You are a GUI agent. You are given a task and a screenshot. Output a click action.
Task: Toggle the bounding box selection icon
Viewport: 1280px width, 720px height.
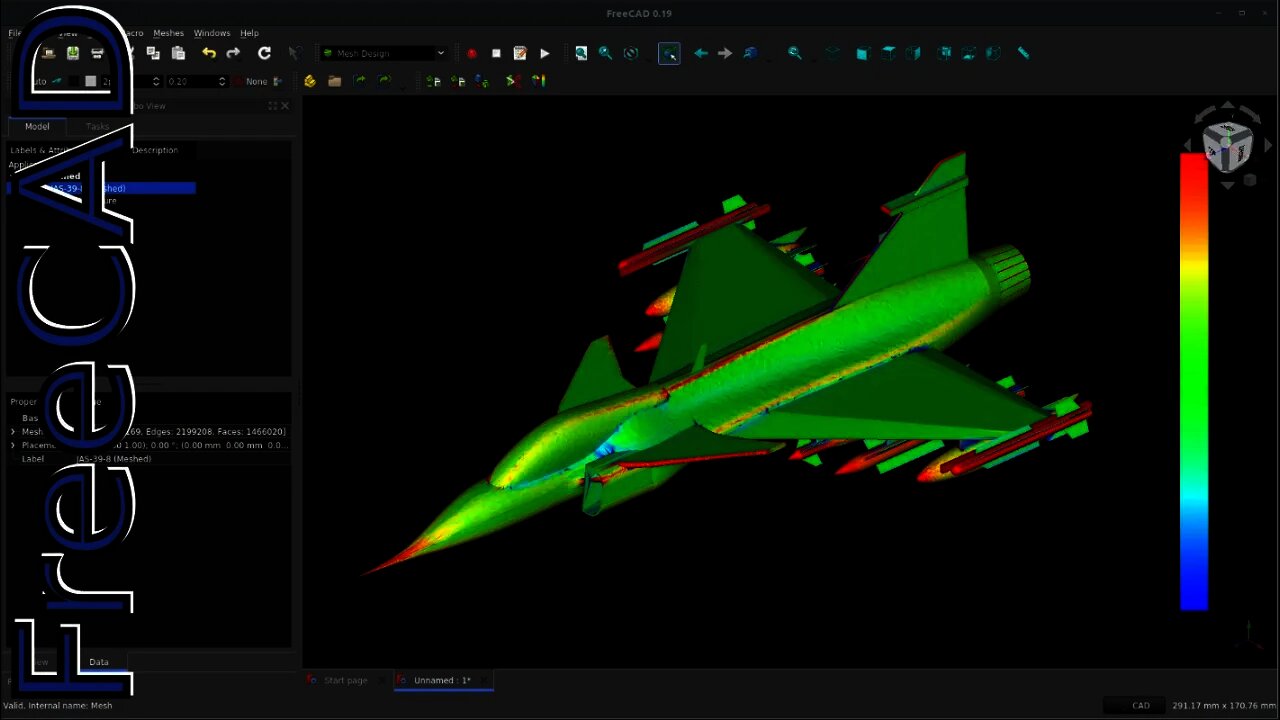[x=669, y=53]
